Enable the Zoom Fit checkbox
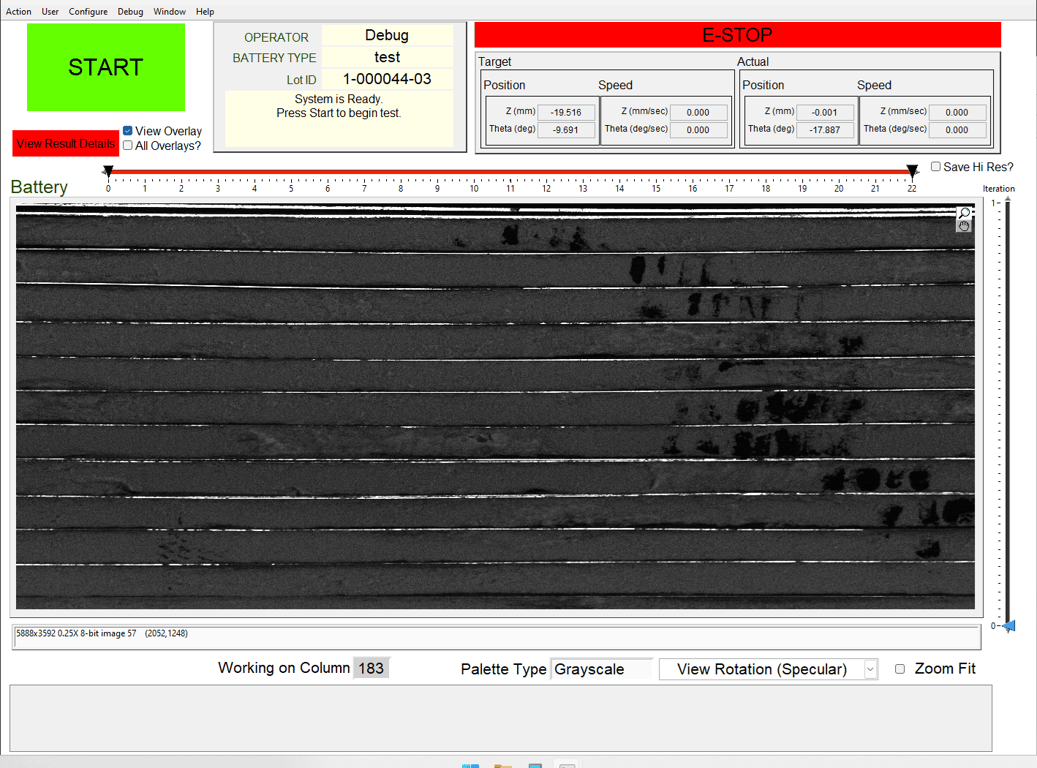The width and height of the screenshot is (1037, 768). tap(900, 669)
